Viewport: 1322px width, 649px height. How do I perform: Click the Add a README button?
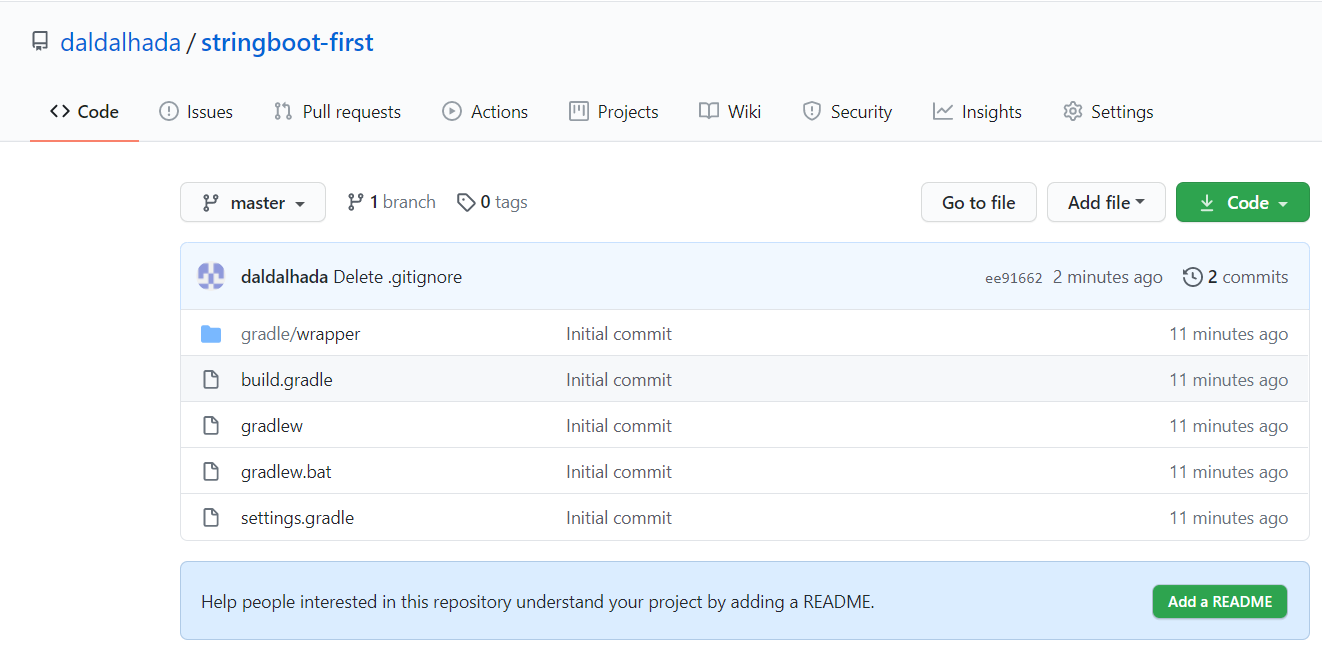[1220, 602]
